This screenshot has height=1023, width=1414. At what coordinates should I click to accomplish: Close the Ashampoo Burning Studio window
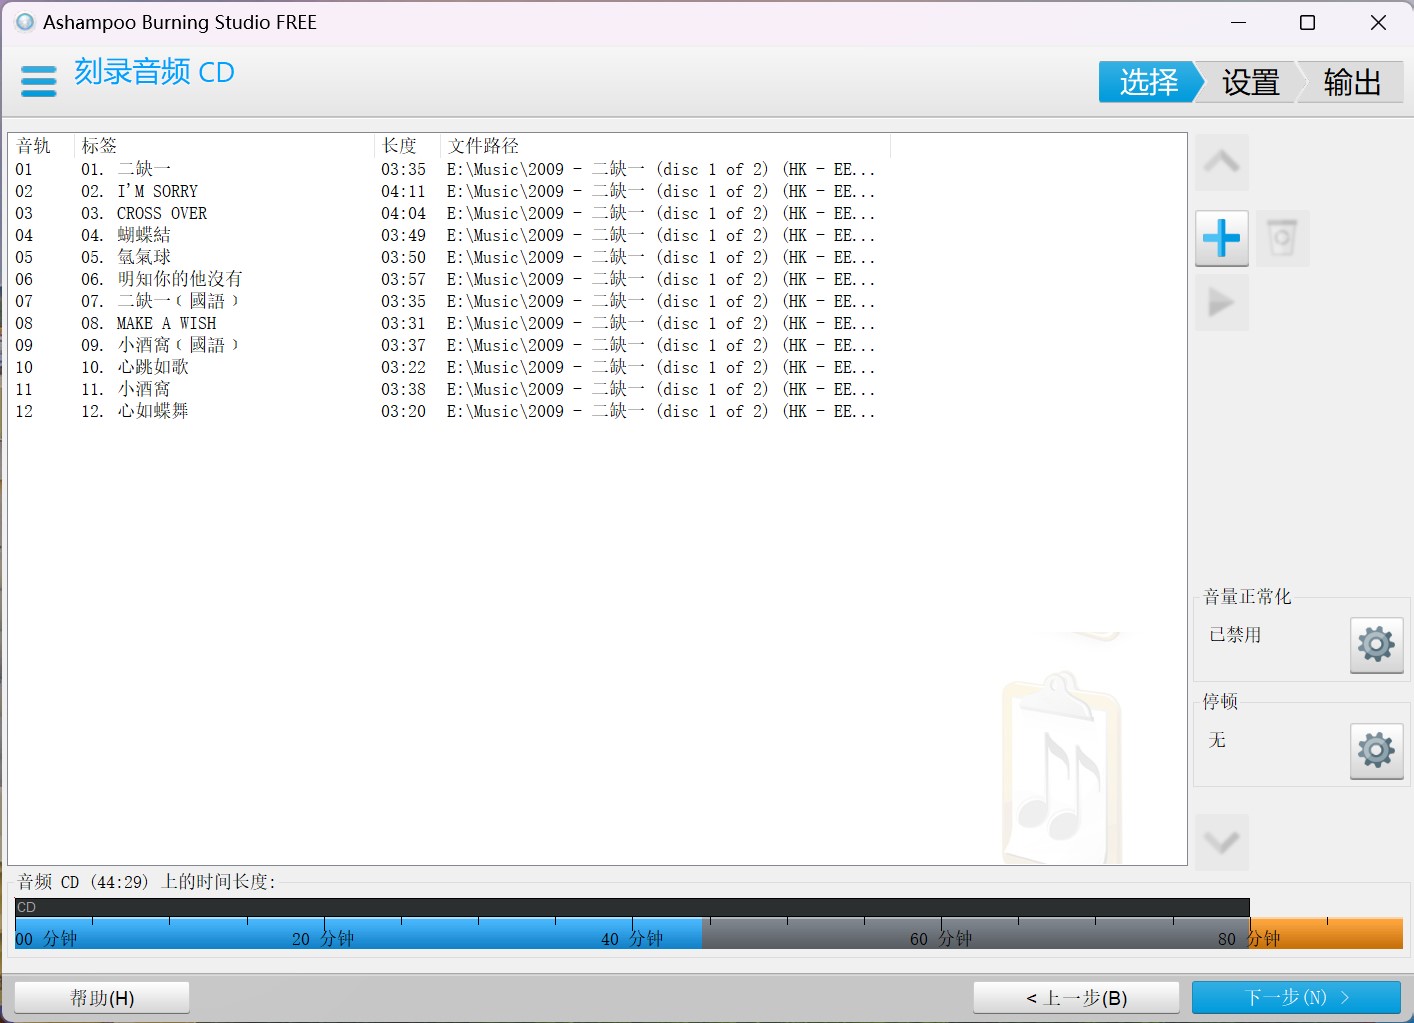tap(1378, 22)
